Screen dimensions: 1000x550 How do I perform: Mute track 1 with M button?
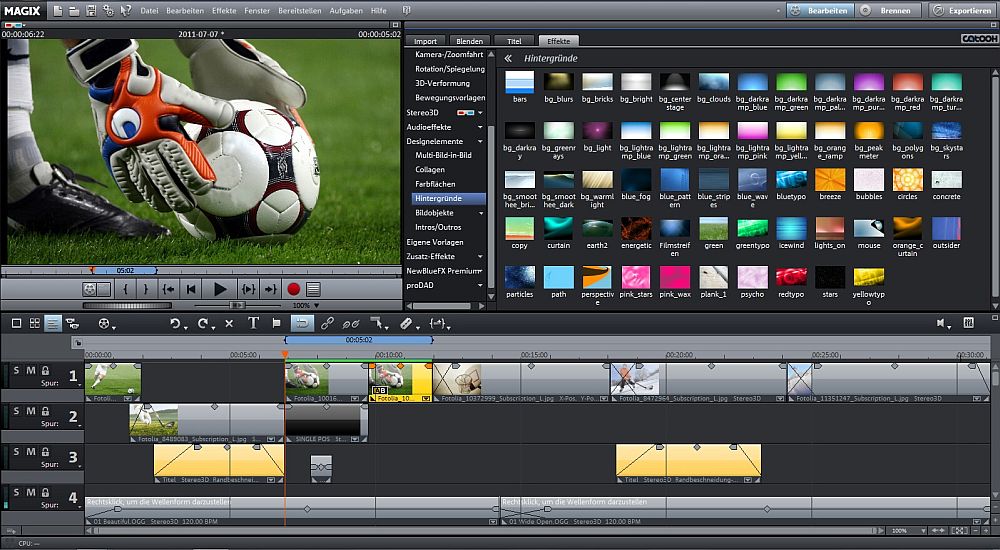coord(31,371)
